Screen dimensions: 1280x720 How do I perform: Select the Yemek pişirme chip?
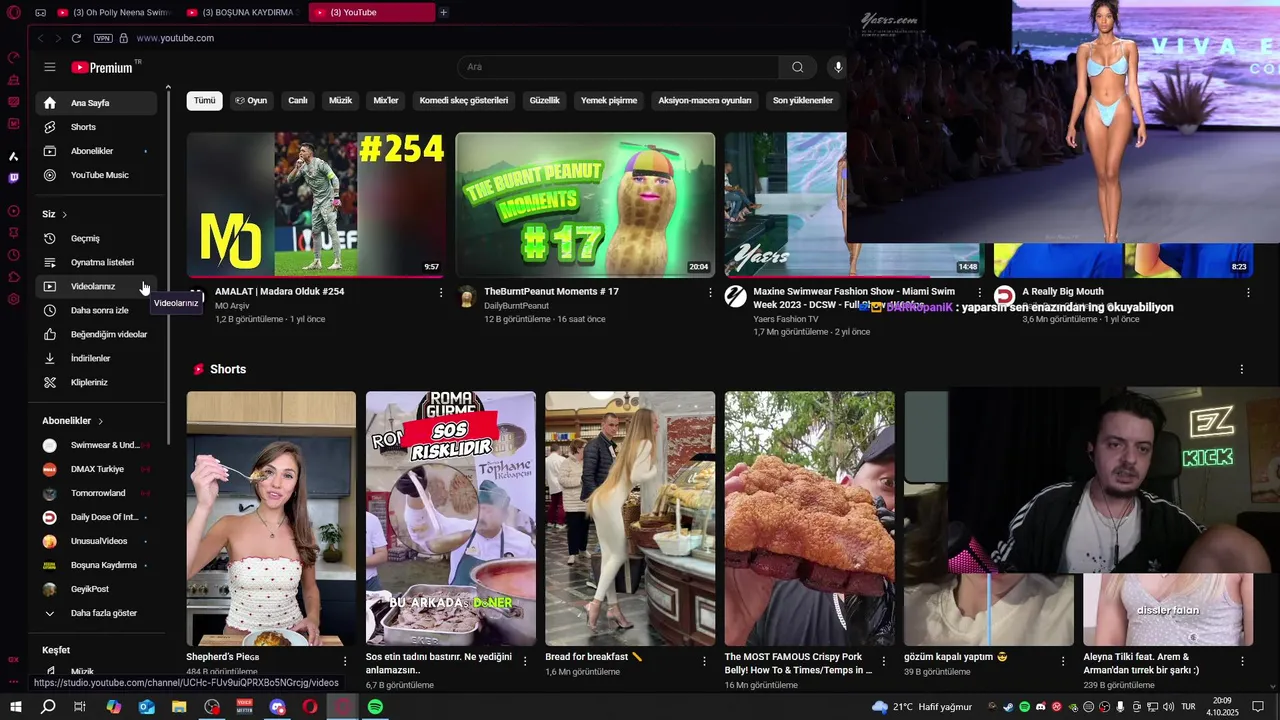(x=609, y=101)
